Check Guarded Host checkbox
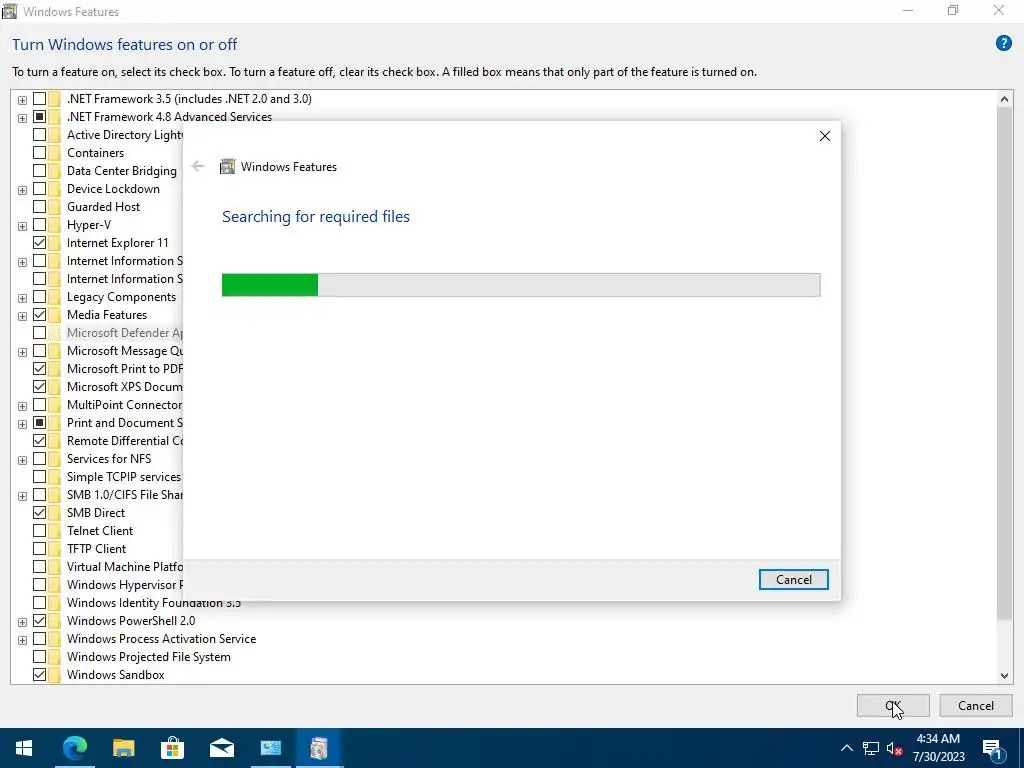 [x=40, y=207]
